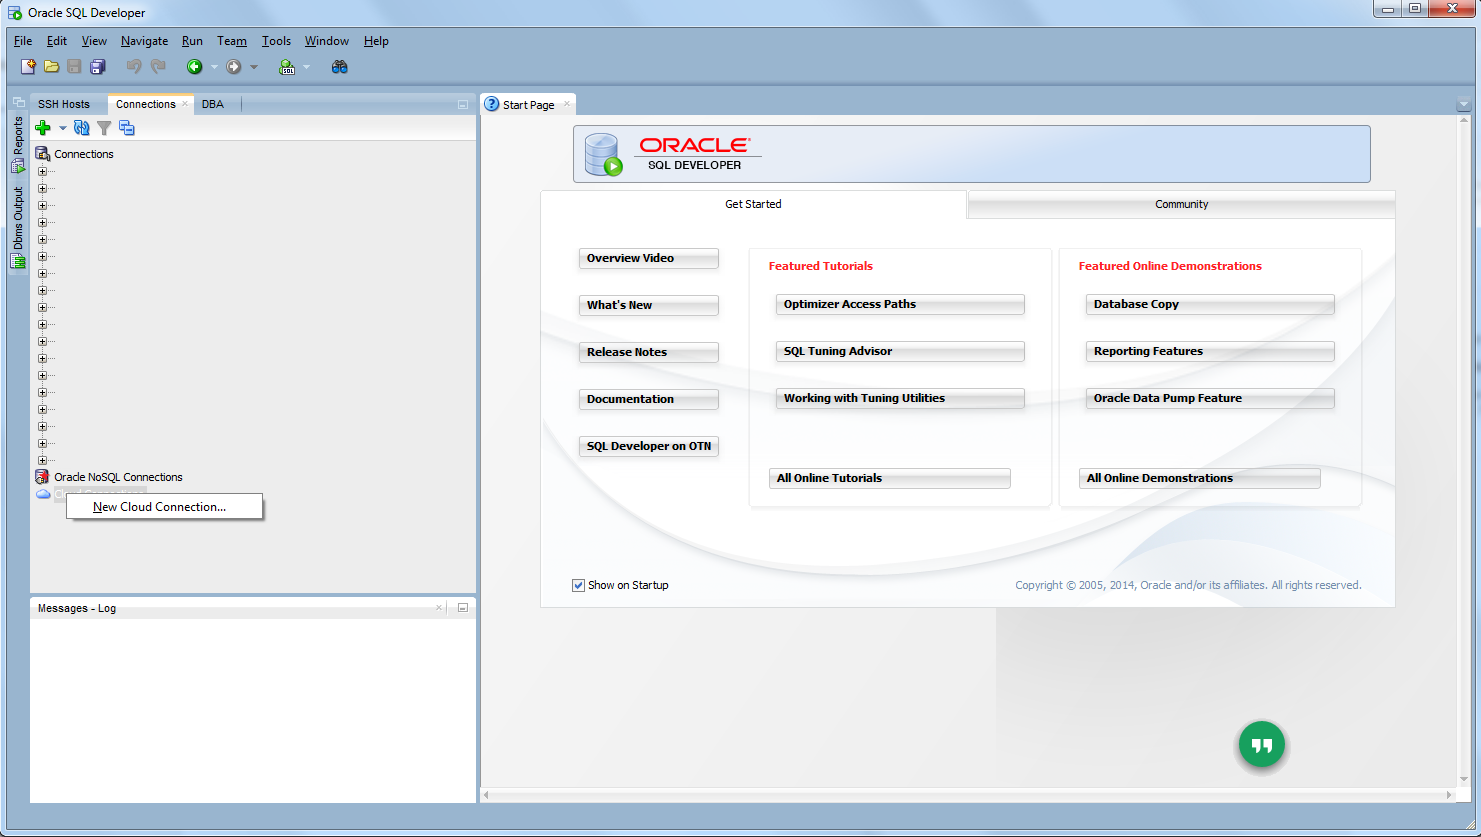Apply the connections Filter funnel icon
This screenshot has height=837, width=1481.
(104, 128)
